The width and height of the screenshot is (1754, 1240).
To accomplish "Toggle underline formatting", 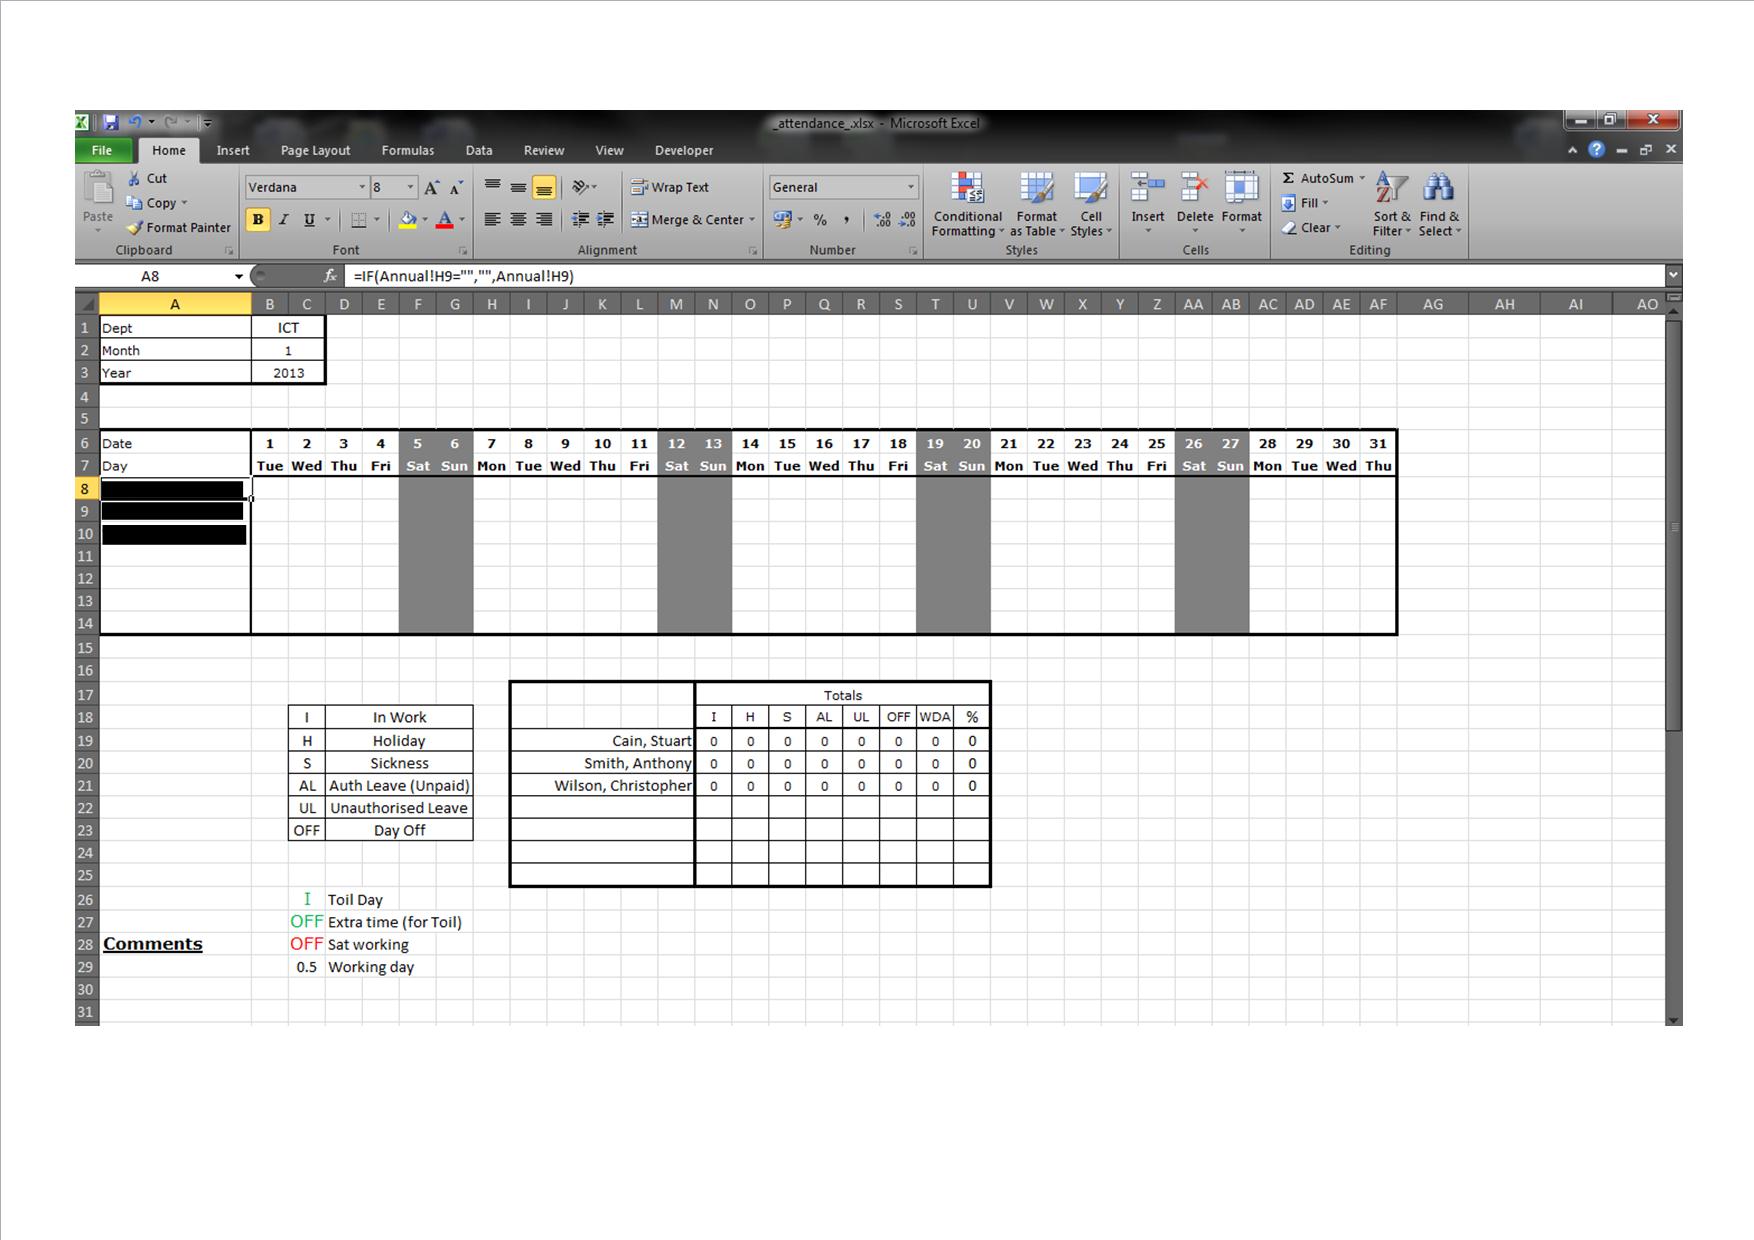I will pyautogui.click(x=309, y=219).
